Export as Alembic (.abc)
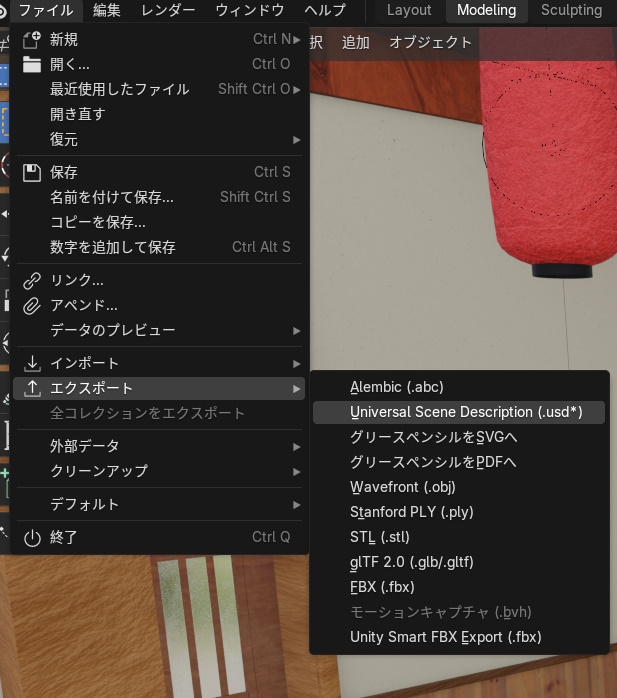This screenshot has height=698, width=617. (x=459, y=387)
